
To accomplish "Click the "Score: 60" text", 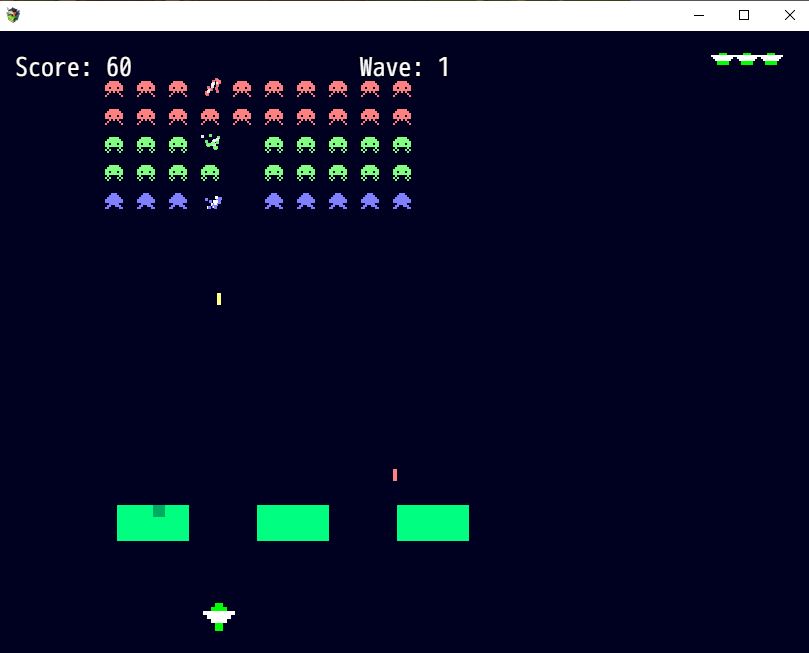I will [74, 67].
